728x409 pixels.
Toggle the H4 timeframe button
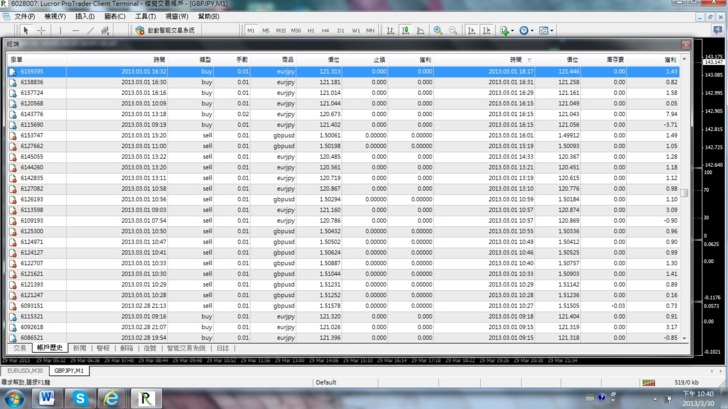[x=326, y=31]
